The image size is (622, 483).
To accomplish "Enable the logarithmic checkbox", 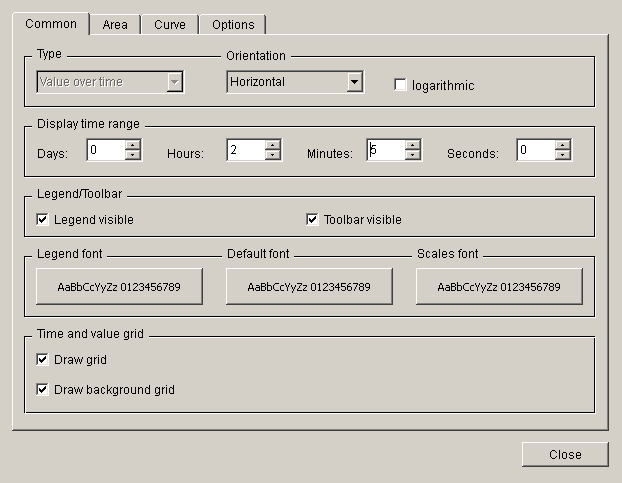I will click(x=402, y=85).
